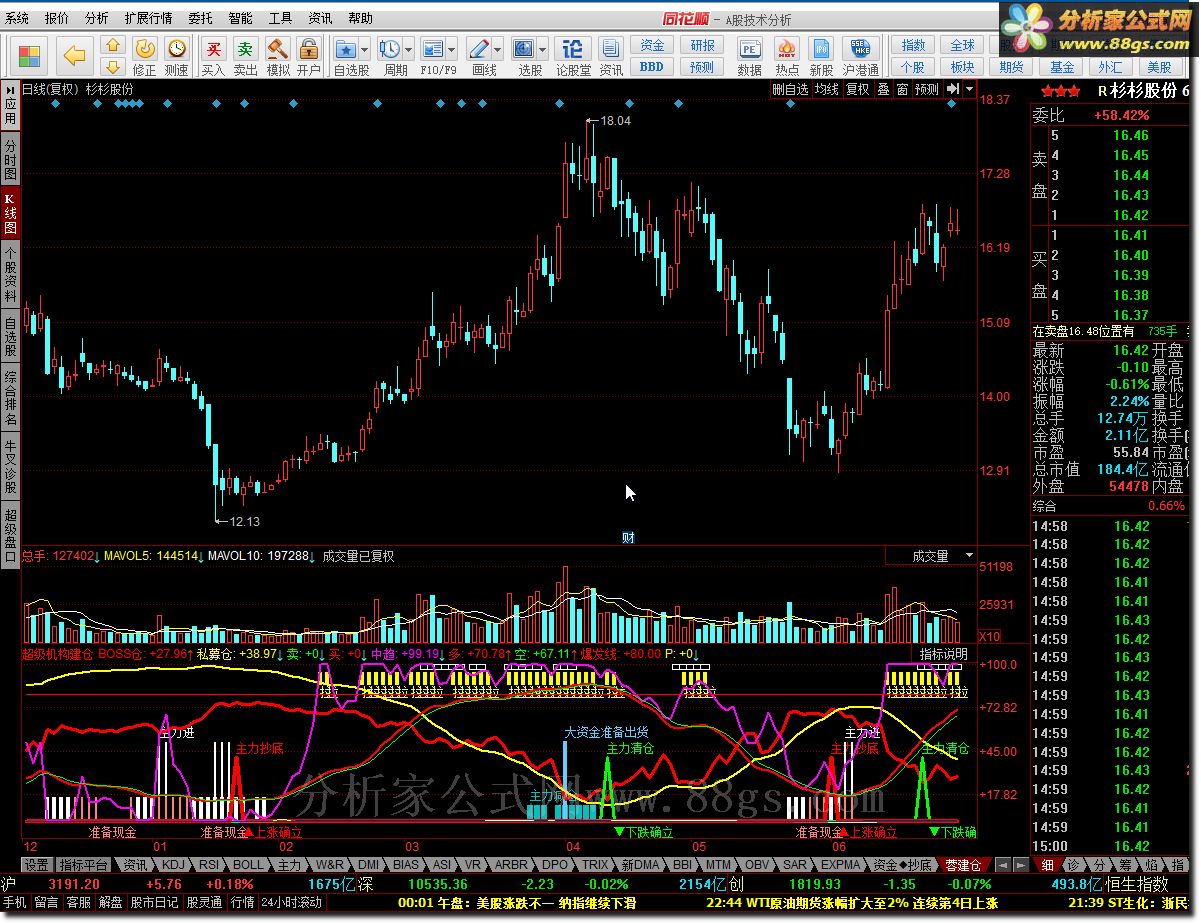Click the up arrow page button
Image resolution: width=1201 pixels, height=923 pixels.
113,45
